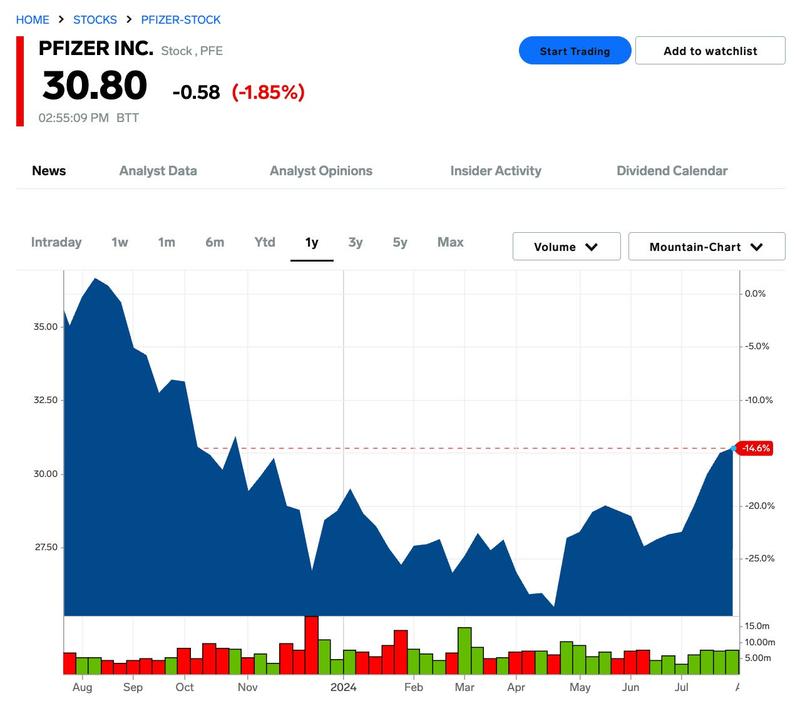
Task: Click the 32.50 price axis label
Action: pyautogui.click(x=45, y=400)
